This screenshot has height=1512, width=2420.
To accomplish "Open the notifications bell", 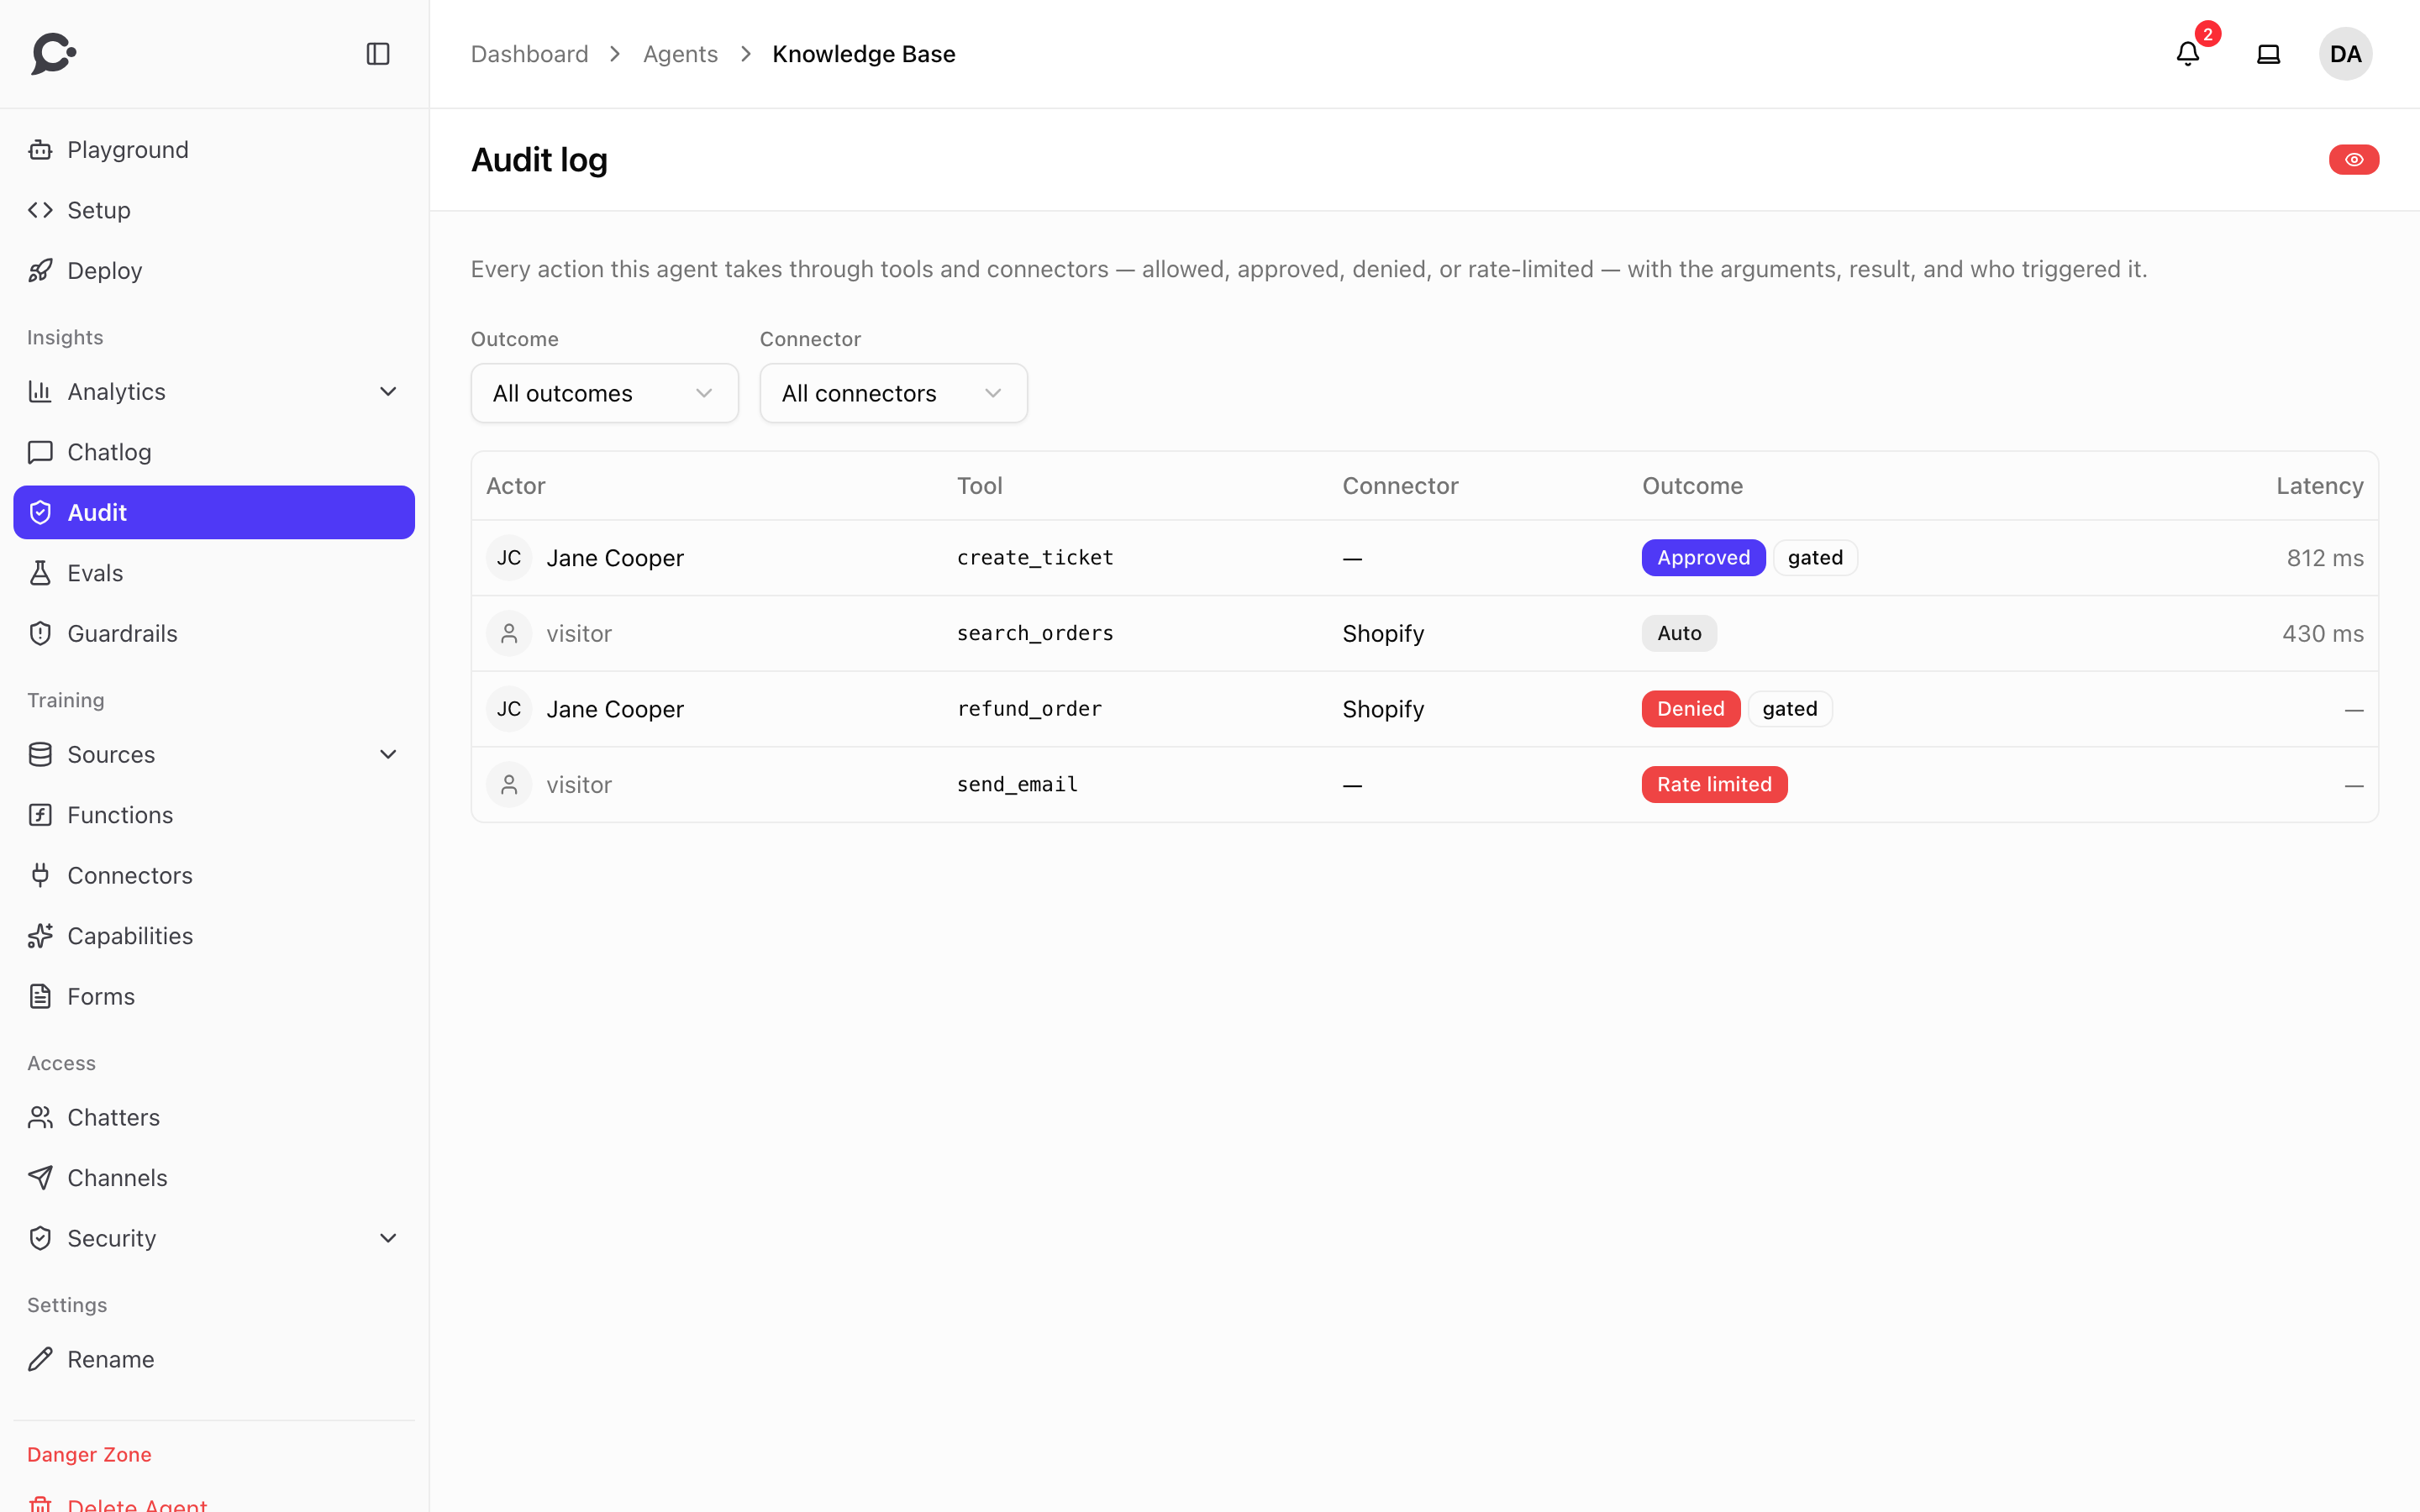I will pos(2188,54).
